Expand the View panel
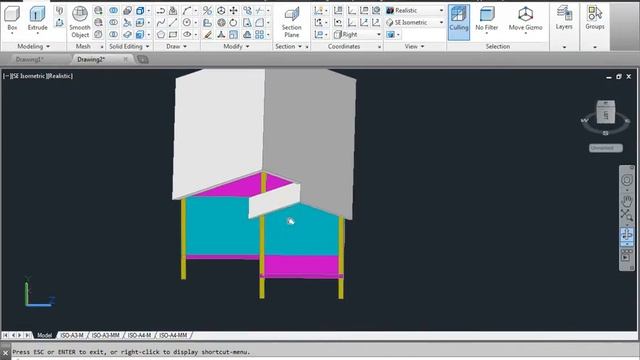This screenshot has width=640, height=360. (x=414, y=47)
